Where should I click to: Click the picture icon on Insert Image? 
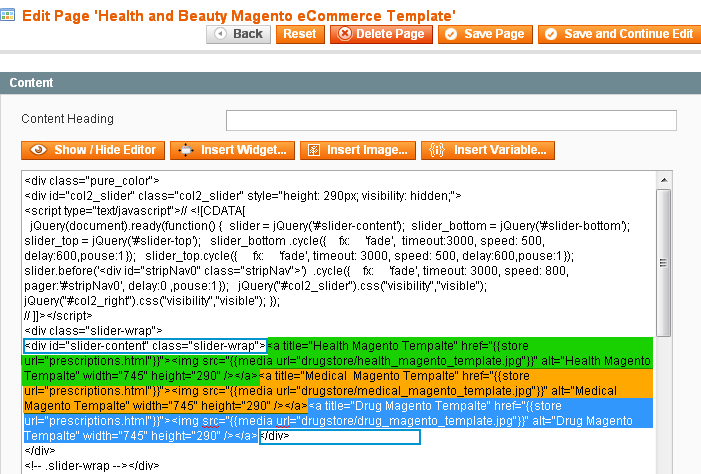pyautogui.click(x=314, y=150)
